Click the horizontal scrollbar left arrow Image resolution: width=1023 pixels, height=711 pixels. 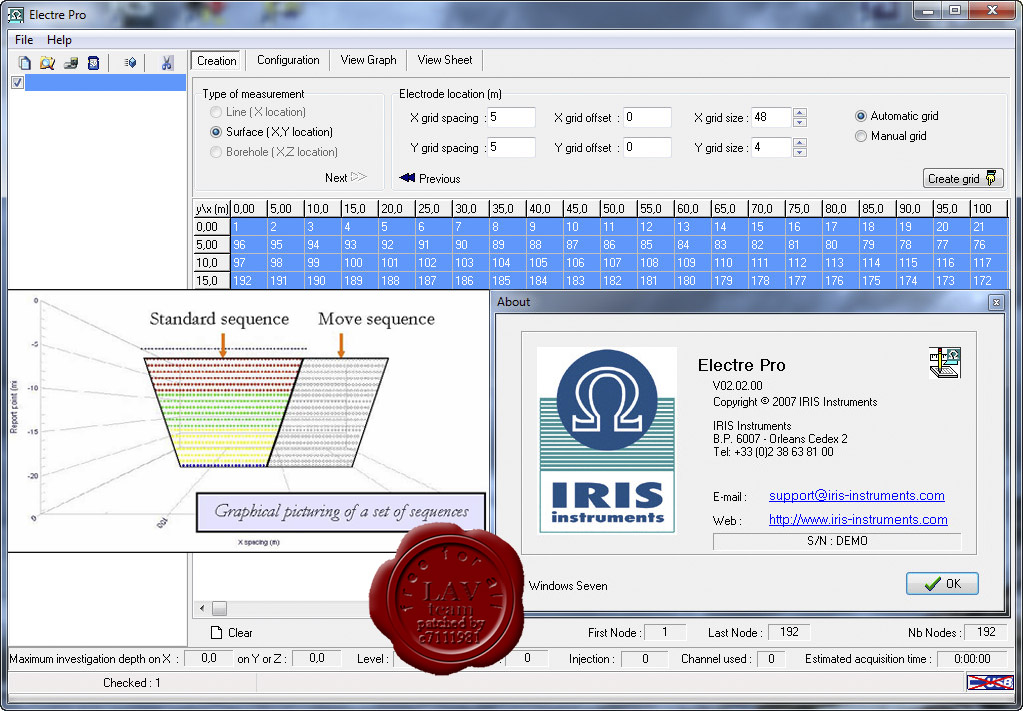pos(202,609)
